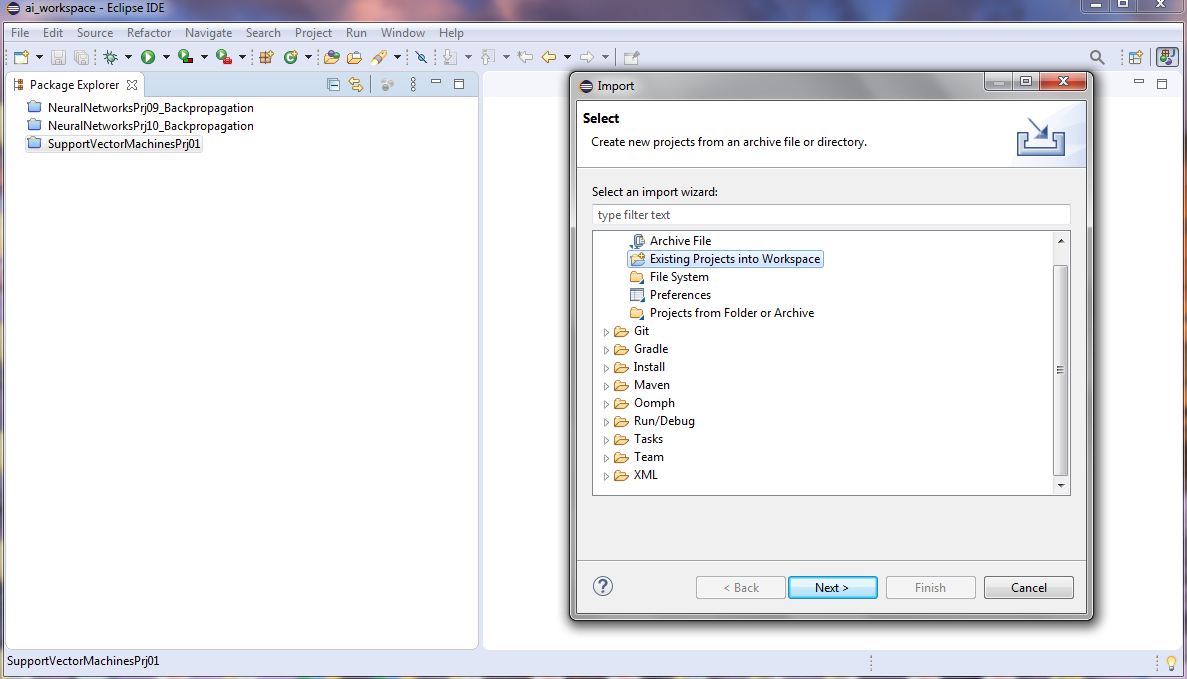Expand the Oomph import category
The height and width of the screenshot is (679, 1187).
coord(606,403)
